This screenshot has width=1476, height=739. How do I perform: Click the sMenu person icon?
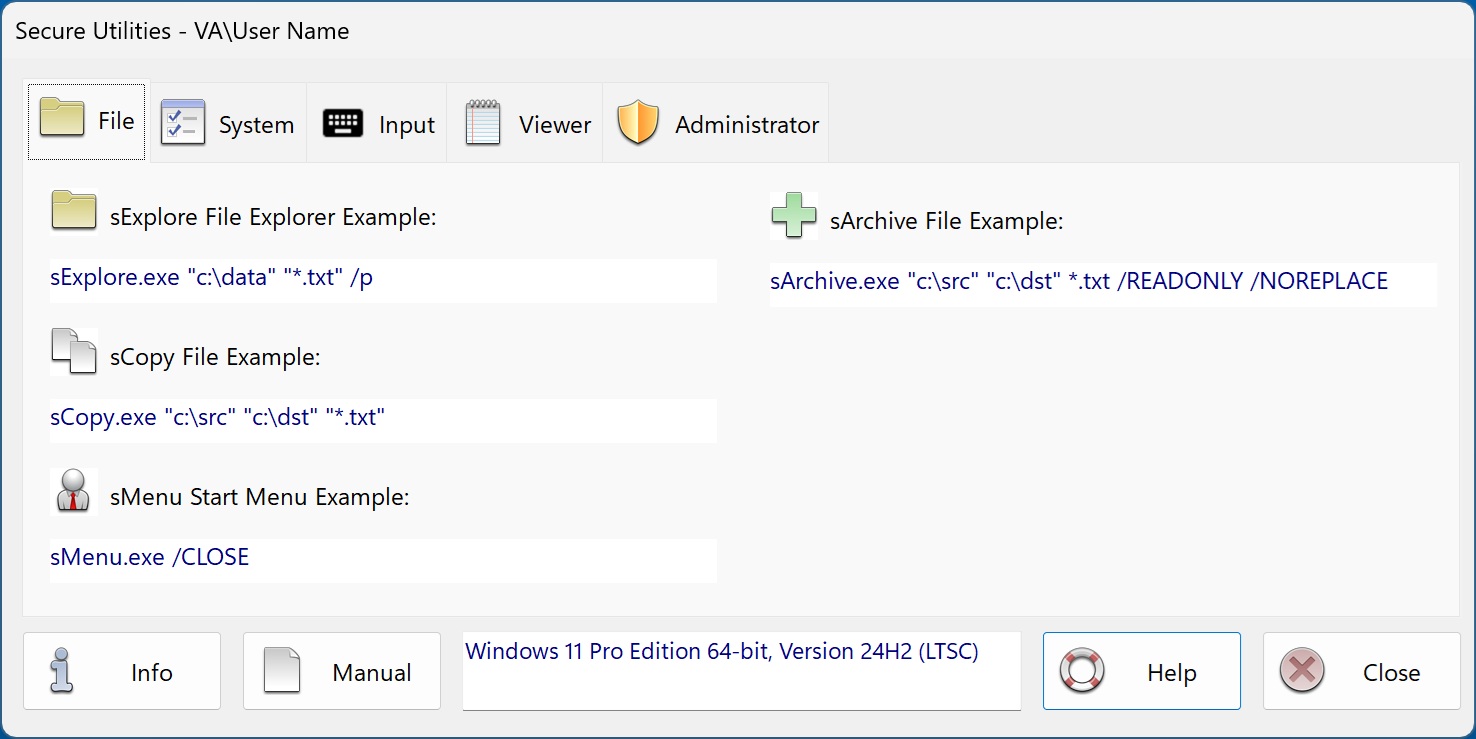pyautogui.click(x=73, y=491)
